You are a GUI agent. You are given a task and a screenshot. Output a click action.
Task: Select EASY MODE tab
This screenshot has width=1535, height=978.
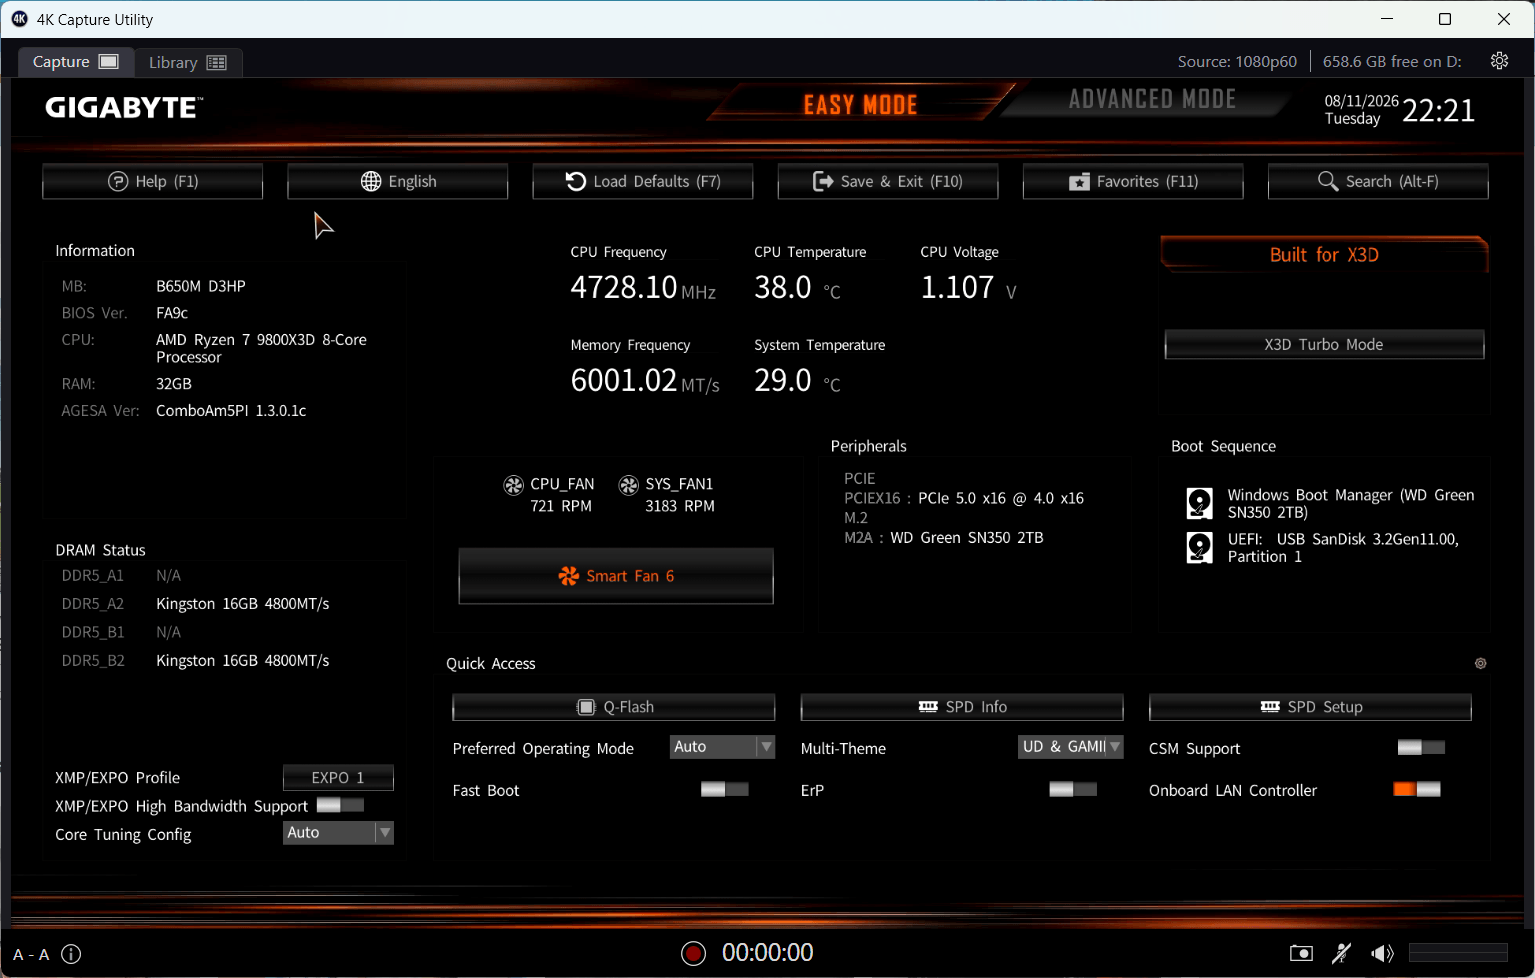click(x=860, y=104)
